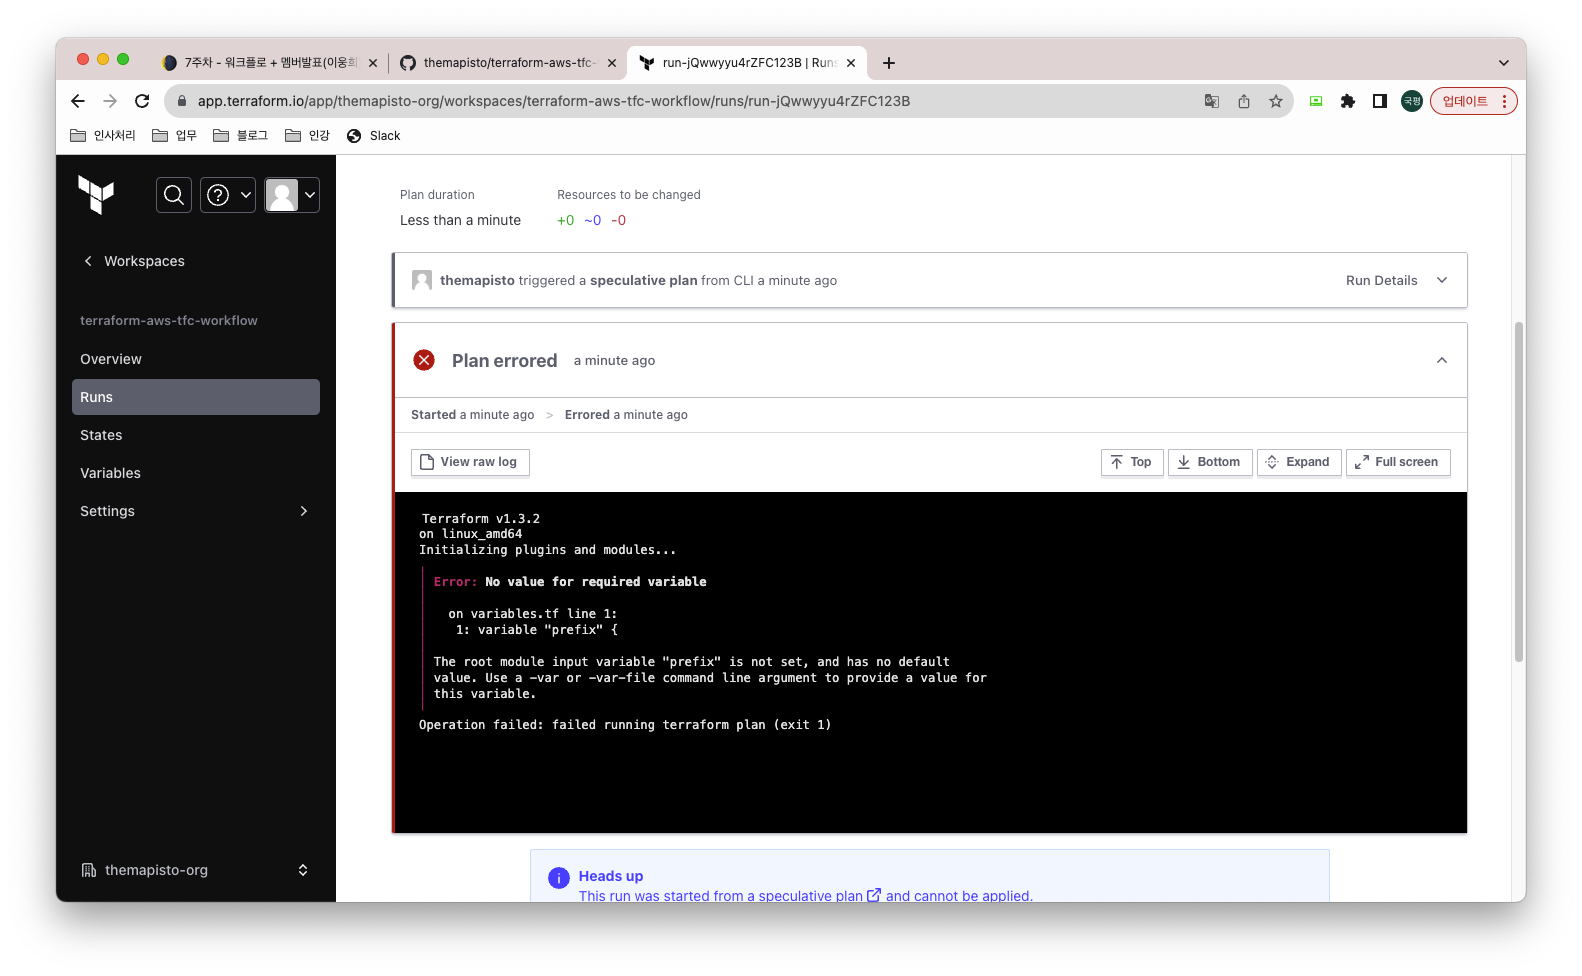Open the extensions puzzle icon
Image resolution: width=1582 pixels, height=976 pixels.
coord(1348,101)
